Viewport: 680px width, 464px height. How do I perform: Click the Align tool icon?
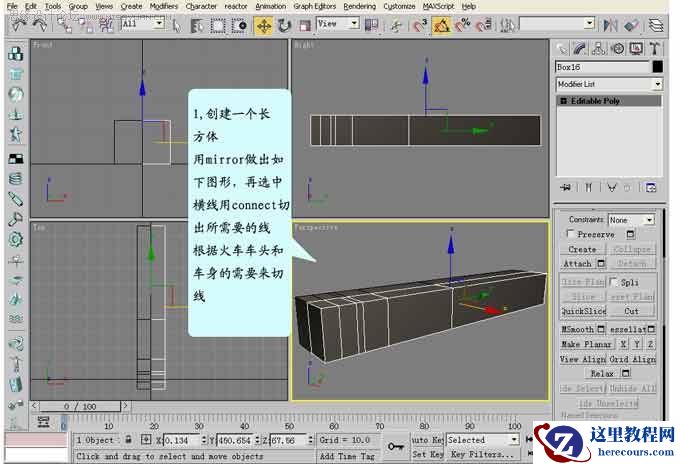[631, 25]
